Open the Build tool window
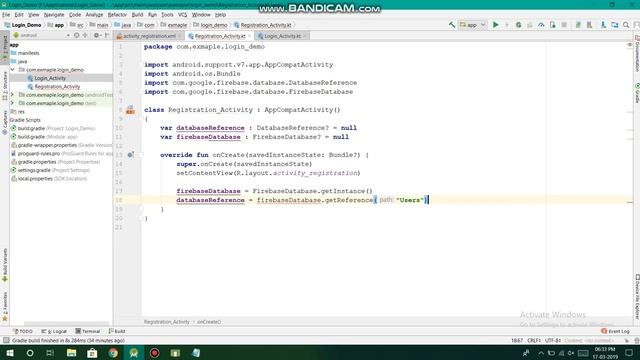Screen dimensions: 640x360 pyautogui.click(x=117, y=331)
